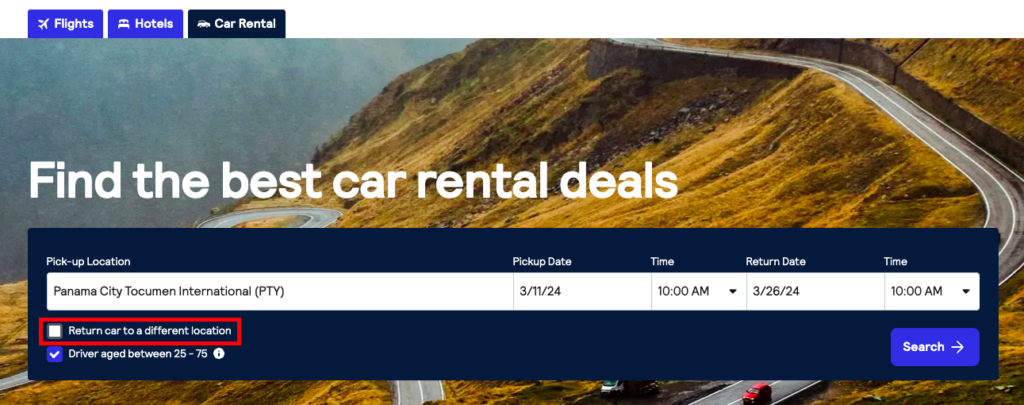Click the car icon on Car Rental tab
Viewport: 1024px width, 405px height.
(204, 23)
